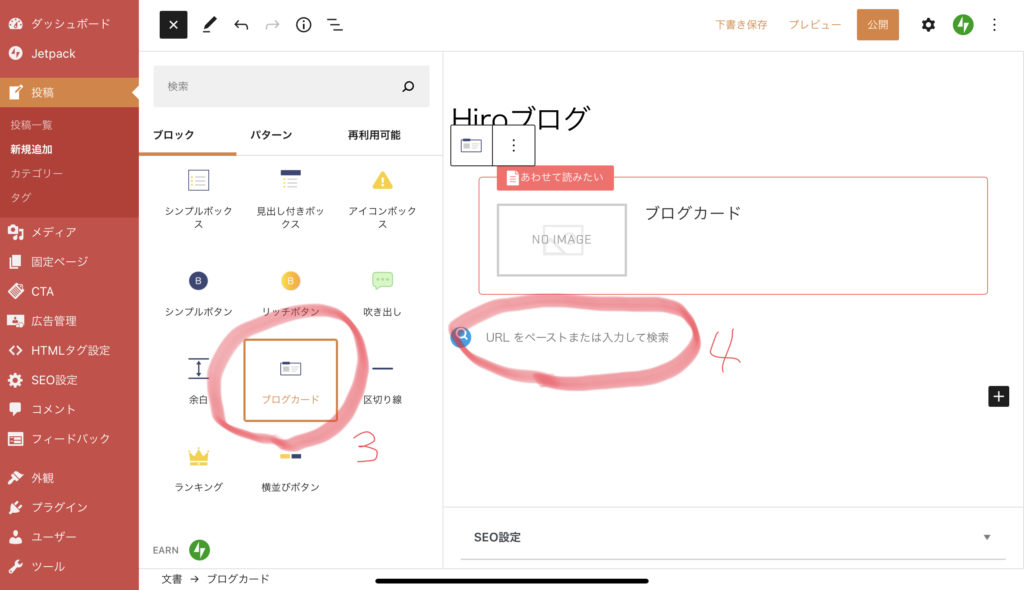This screenshot has width=1024, height=590.
Task: Close the block inserter panel
Action: pos(173,25)
